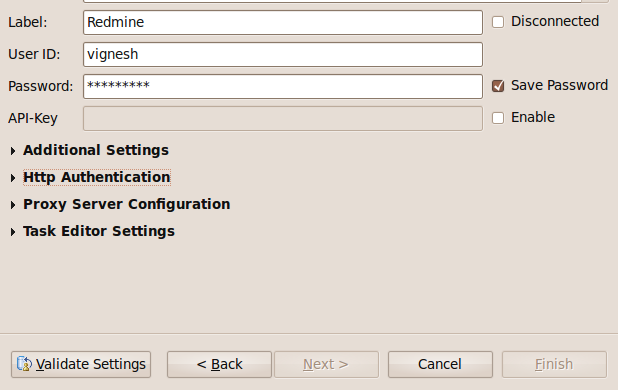Click the Next button
The width and height of the screenshot is (618, 390).
(326, 364)
